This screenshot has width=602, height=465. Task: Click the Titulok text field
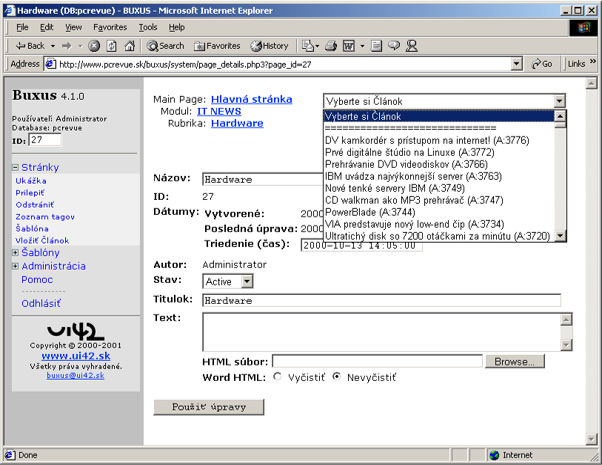381,300
